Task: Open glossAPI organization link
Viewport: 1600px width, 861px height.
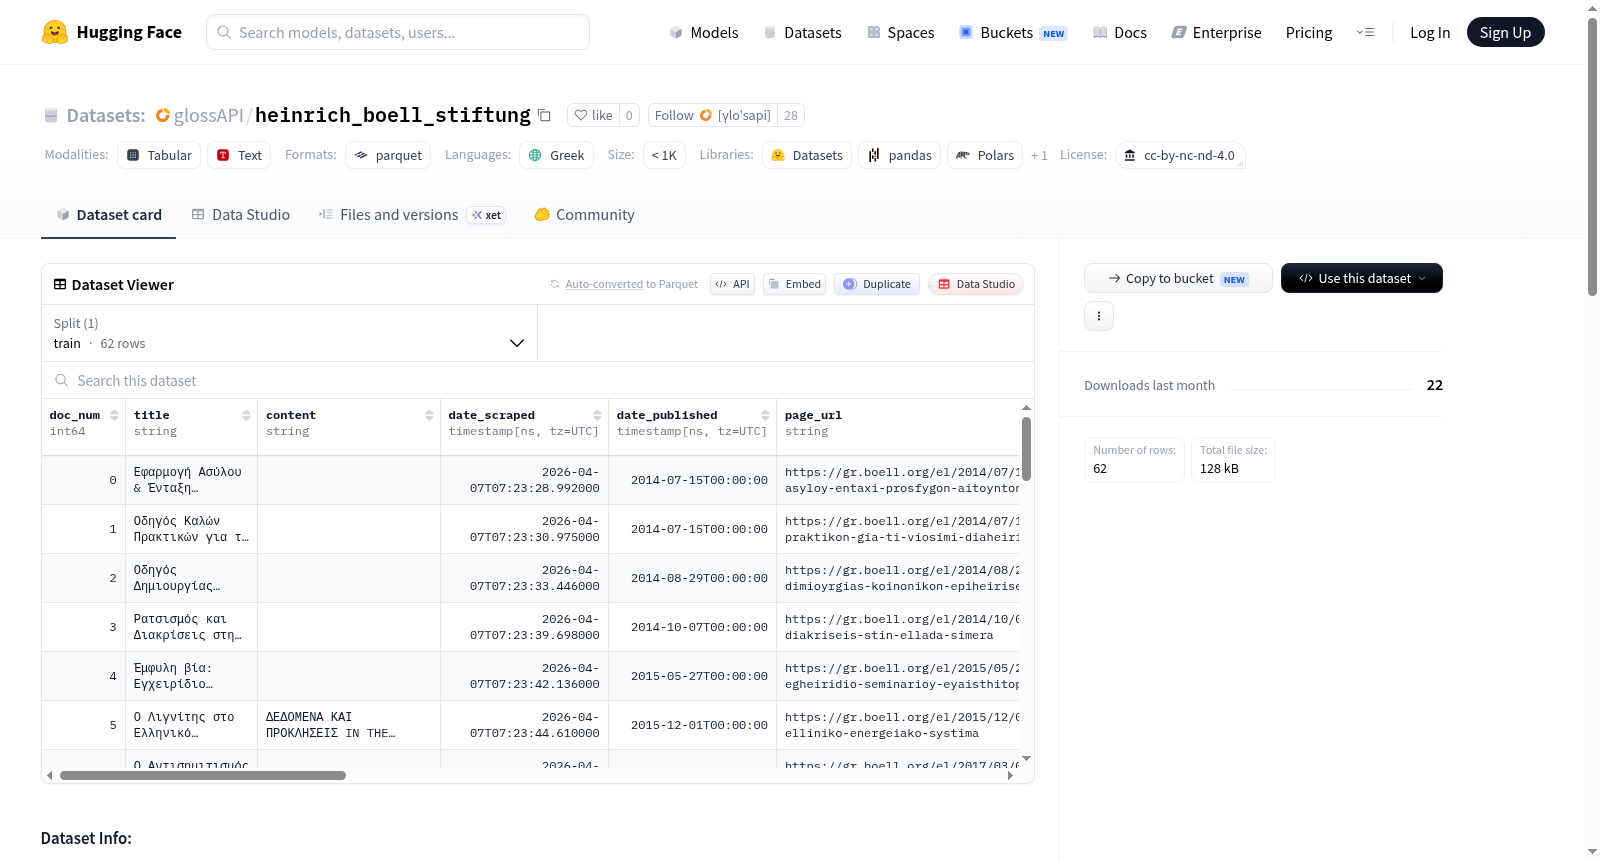Action: (208, 115)
